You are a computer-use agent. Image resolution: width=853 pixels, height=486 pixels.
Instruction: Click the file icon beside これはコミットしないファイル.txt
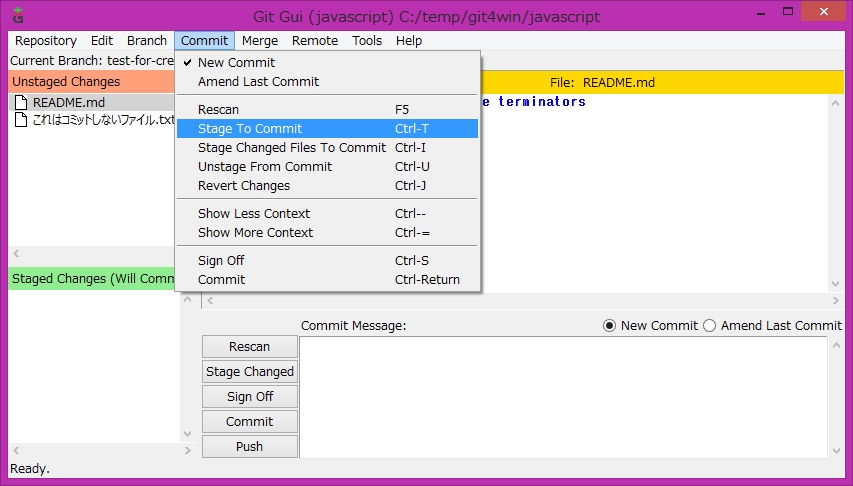(x=21, y=120)
